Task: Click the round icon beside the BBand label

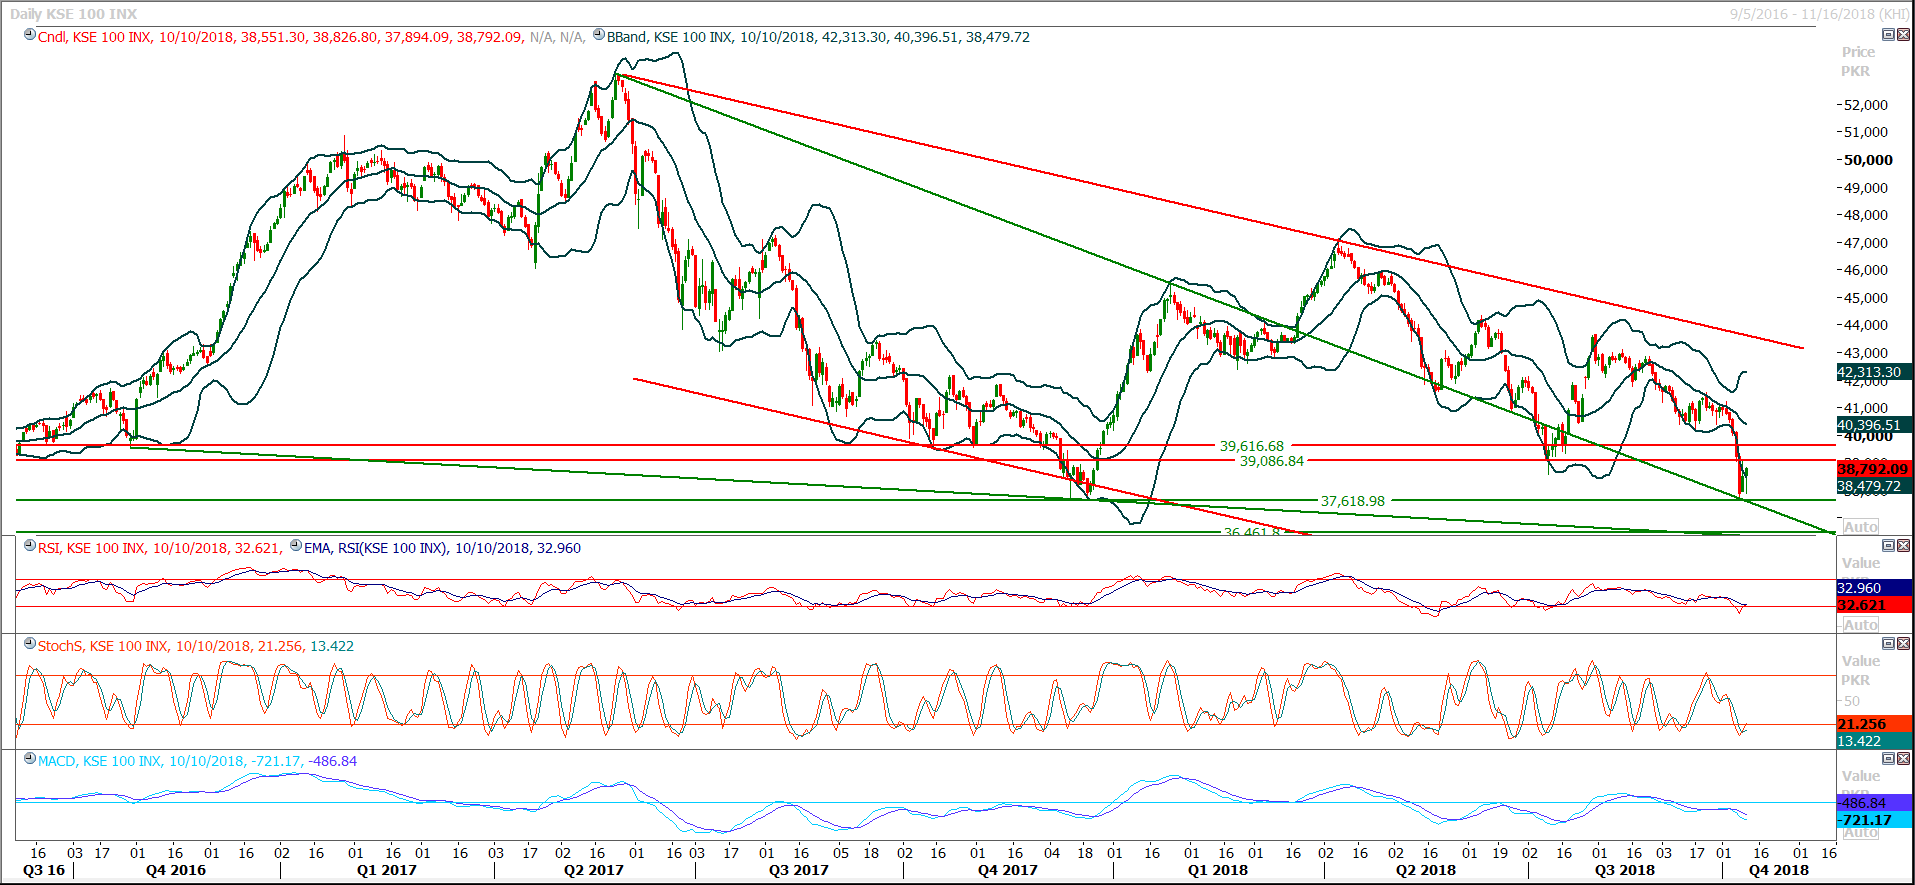Action: click(599, 35)
